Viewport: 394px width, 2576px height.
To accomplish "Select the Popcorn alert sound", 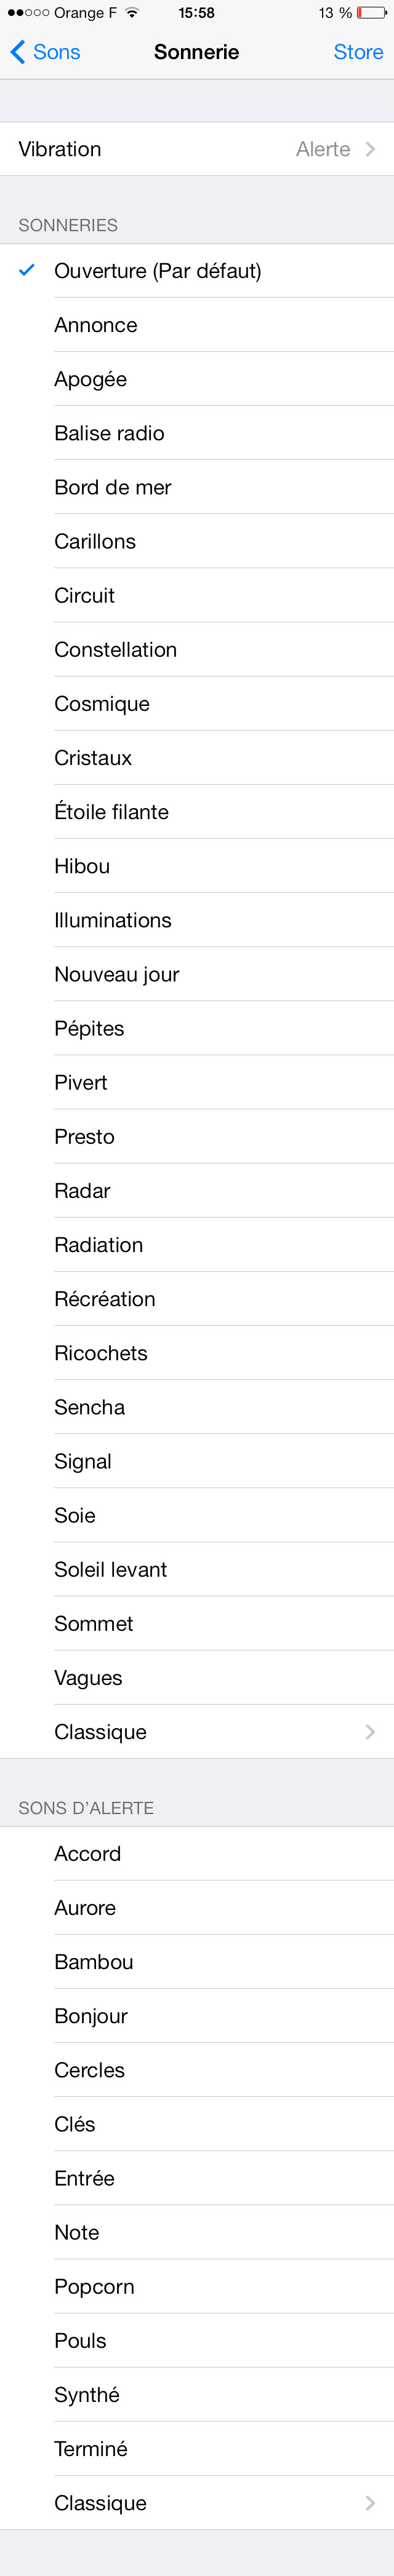I will pos(197,2286).
